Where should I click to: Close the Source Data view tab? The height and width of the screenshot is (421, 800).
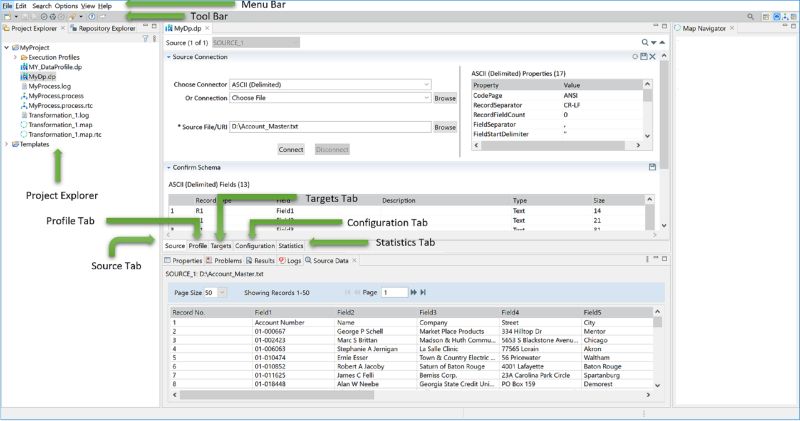coord(355,260)
